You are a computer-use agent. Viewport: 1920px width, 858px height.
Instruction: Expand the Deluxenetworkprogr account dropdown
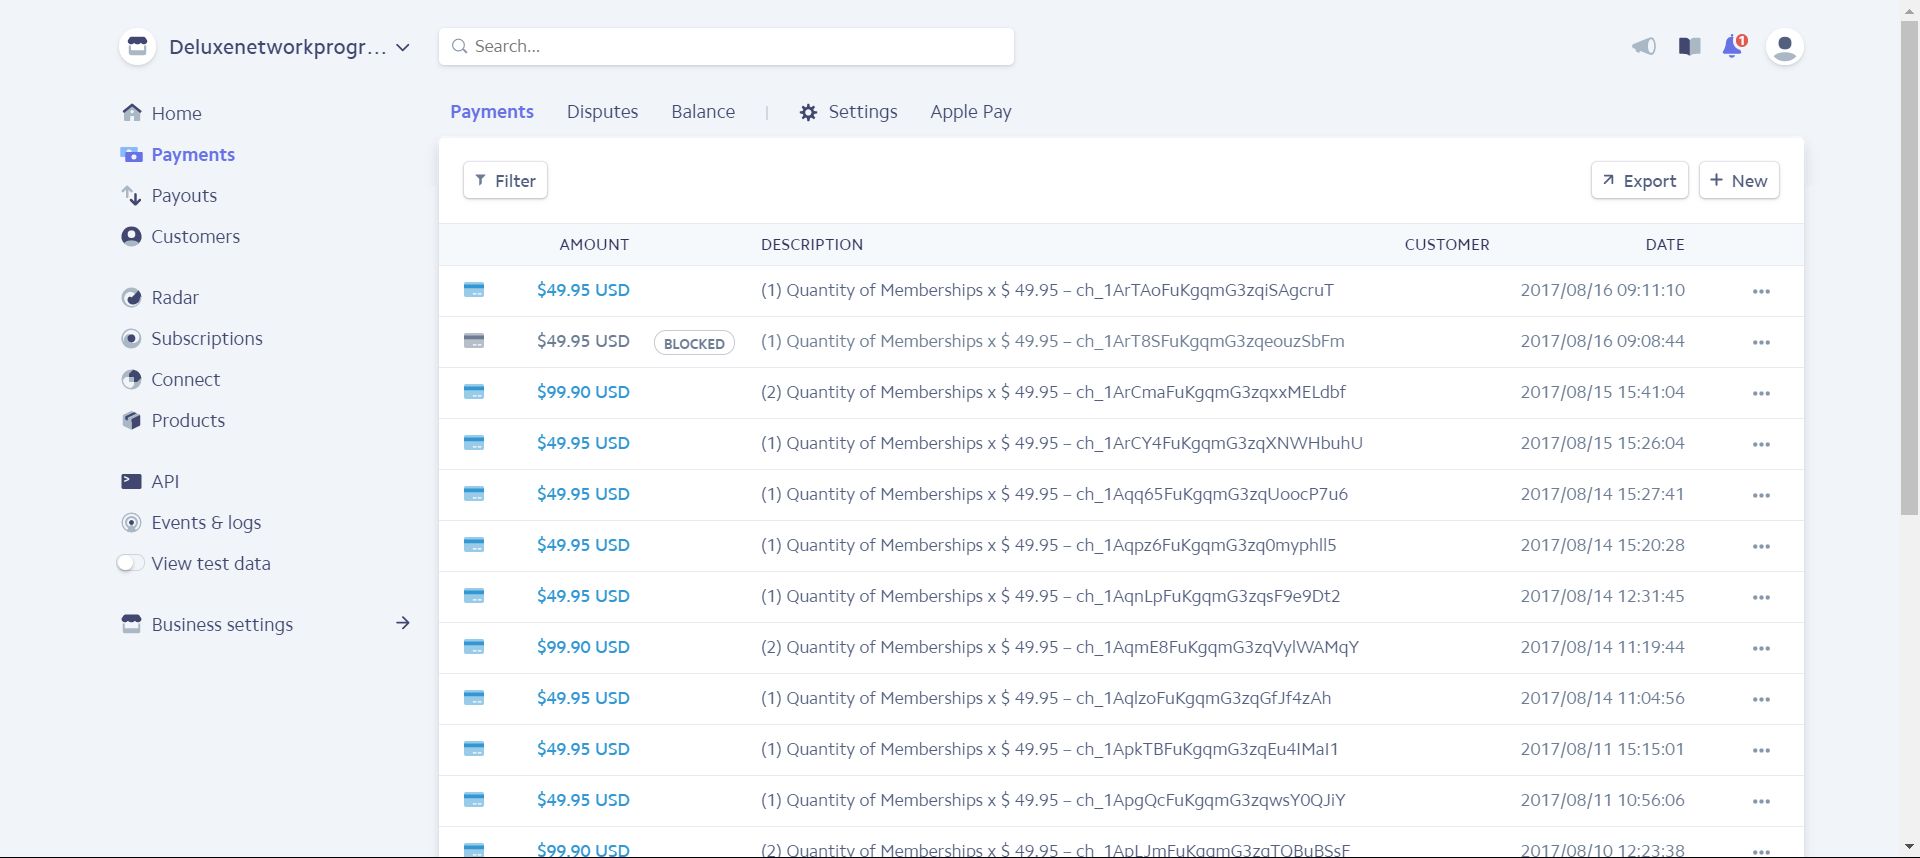point(403,47)
